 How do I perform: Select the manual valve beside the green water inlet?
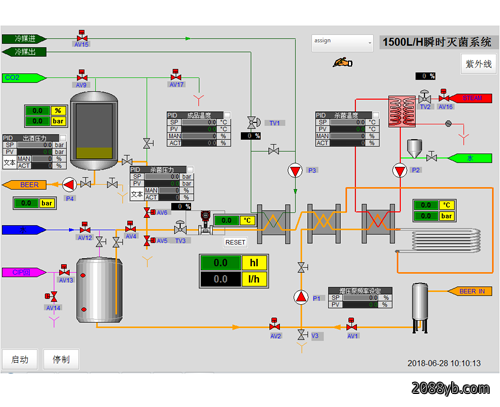(431, 156)
